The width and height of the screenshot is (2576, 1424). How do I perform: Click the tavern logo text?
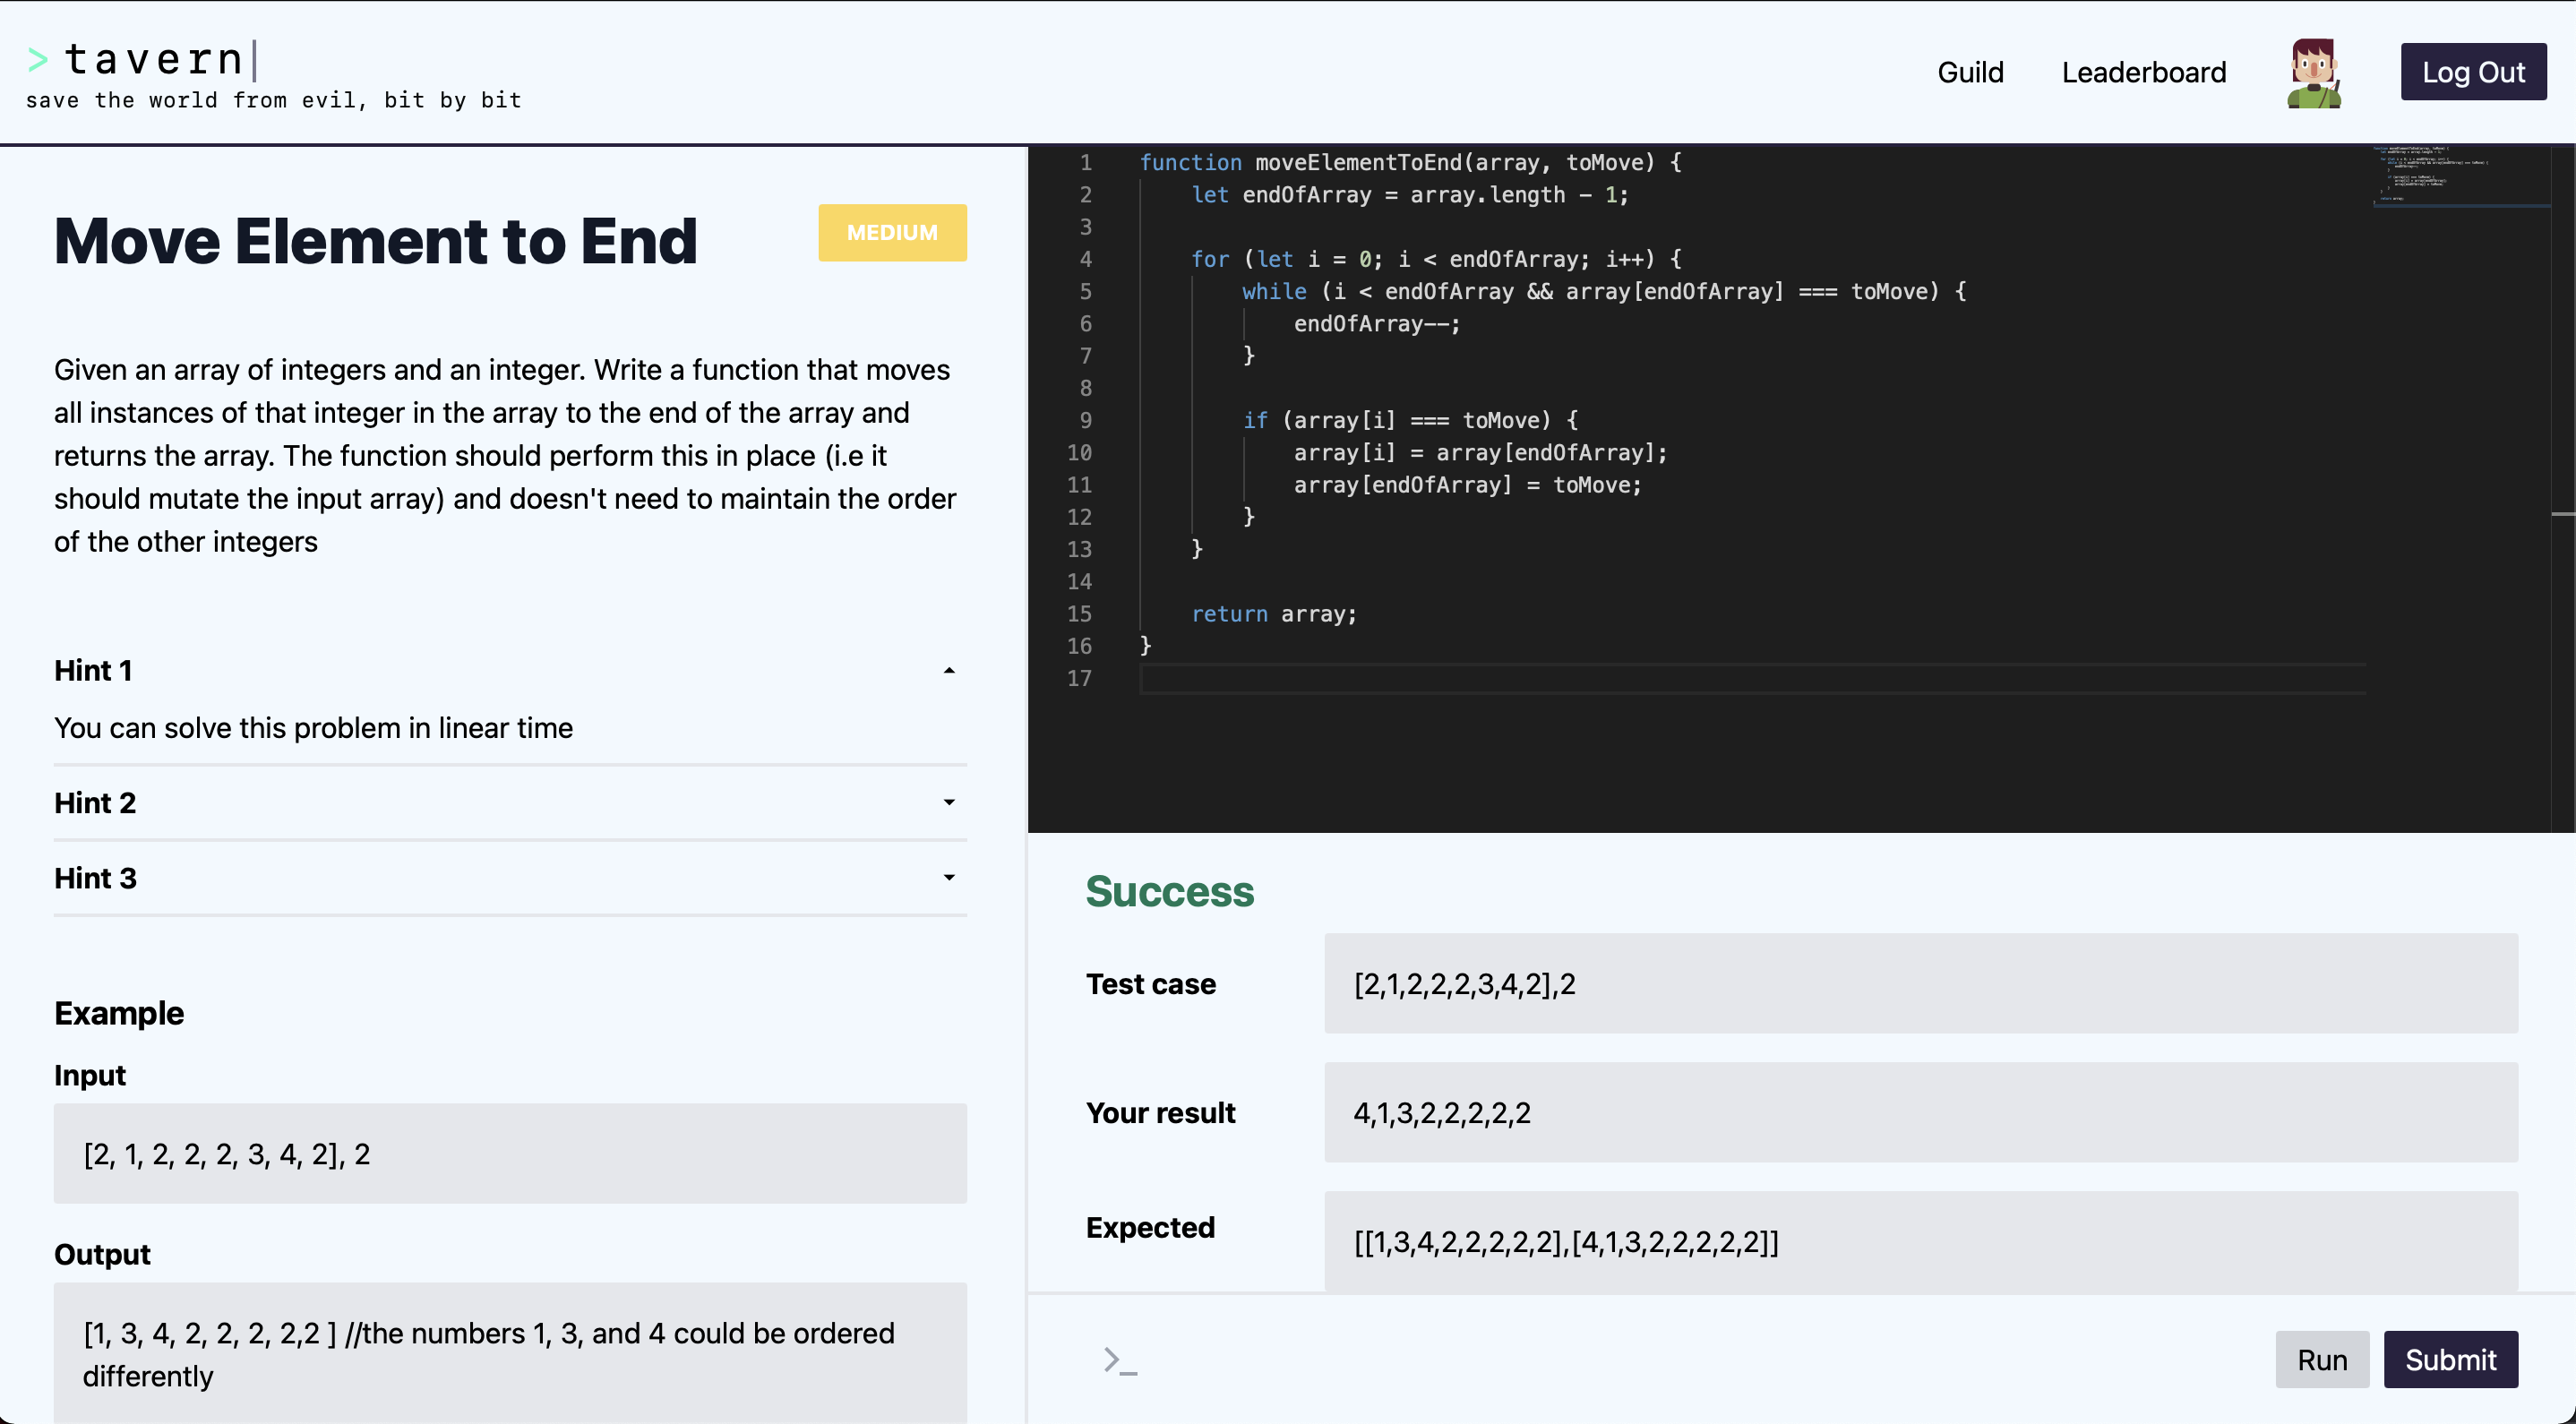[154, 60]
